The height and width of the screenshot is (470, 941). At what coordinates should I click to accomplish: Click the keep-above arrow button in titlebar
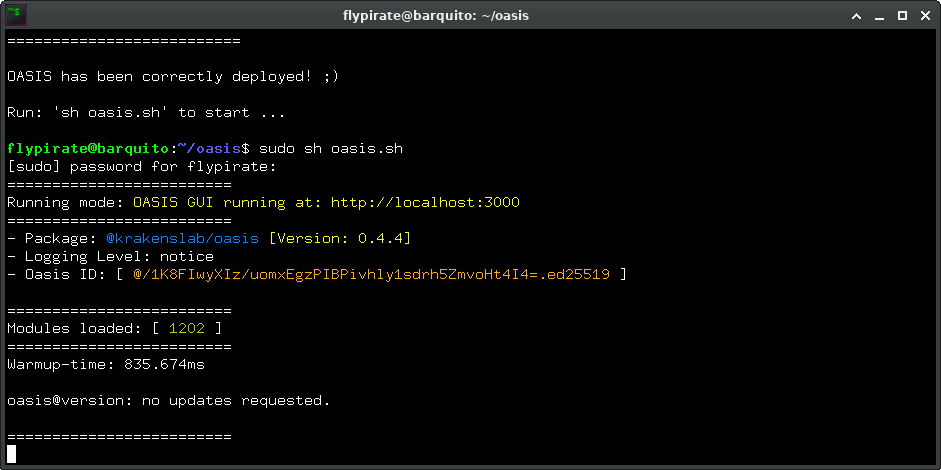click(856, 16)
